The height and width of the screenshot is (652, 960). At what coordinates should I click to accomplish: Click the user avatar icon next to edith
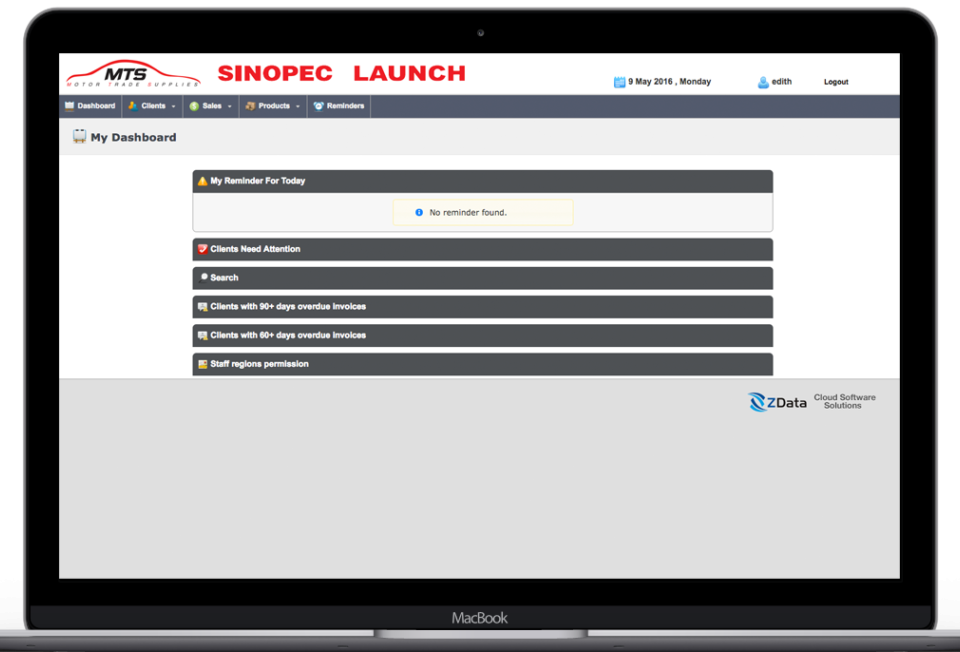click(x=763, y=82)
